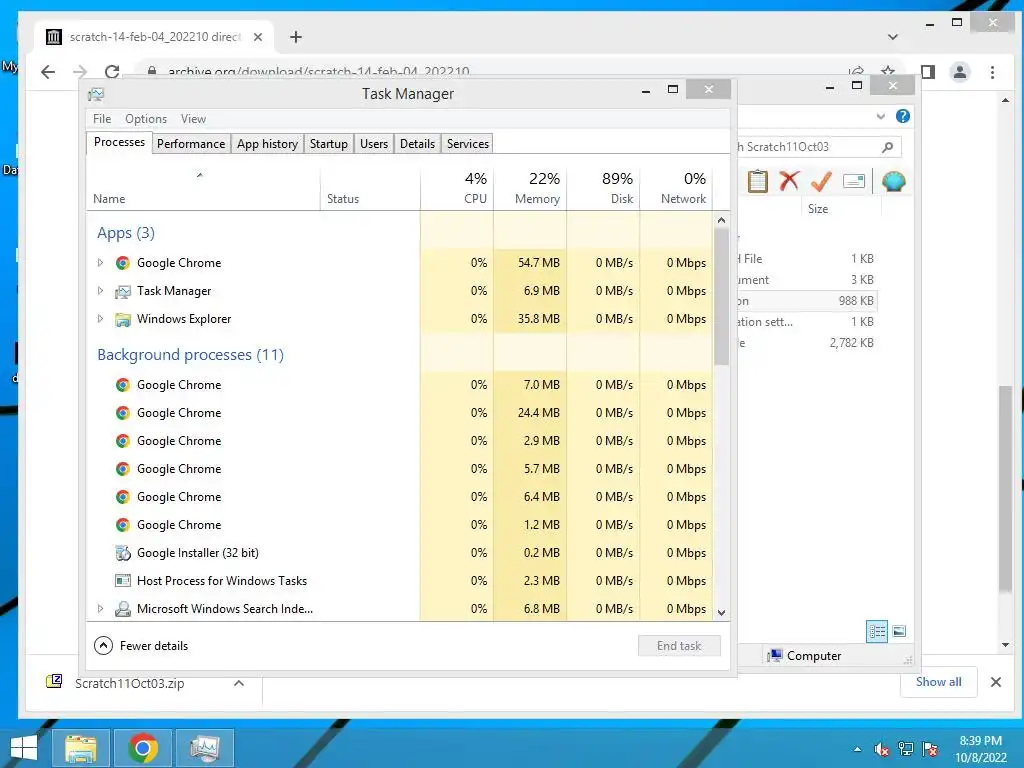Click the Windows Explorer process icon
Viewport: 1024px width, 768px height.
click(123, 319)
